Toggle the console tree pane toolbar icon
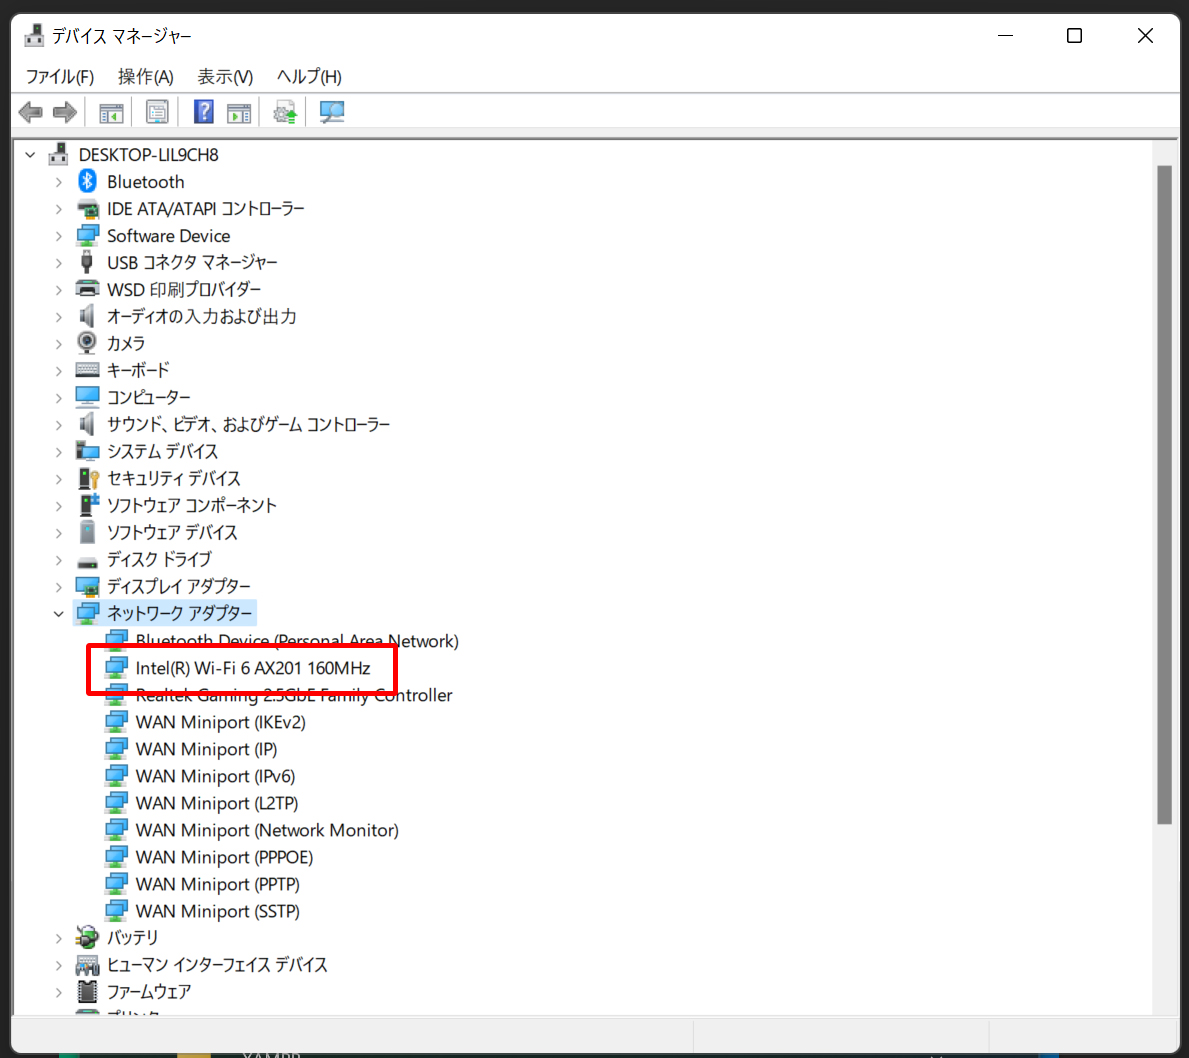Screen dimensions: 1189x1058 [x=111, y=112]
